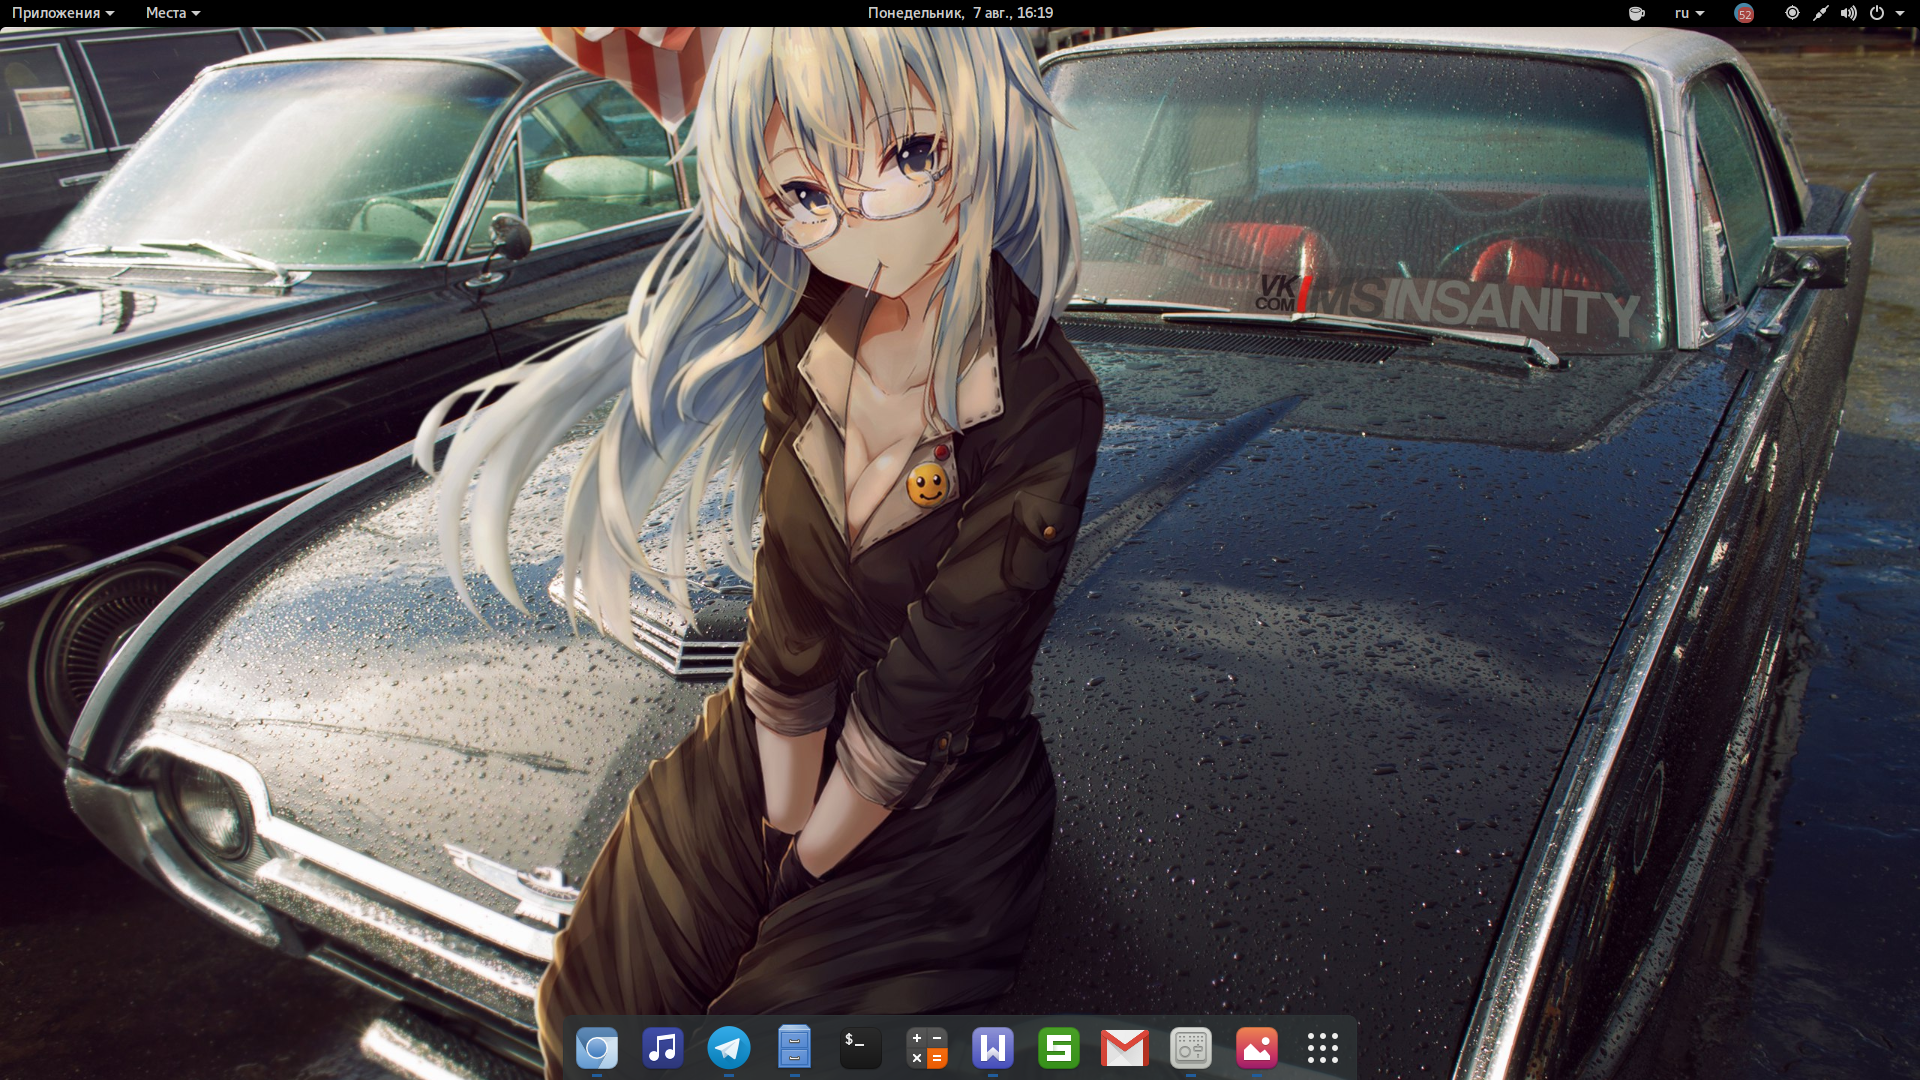Show all applications grid

coord(1323,1048)
